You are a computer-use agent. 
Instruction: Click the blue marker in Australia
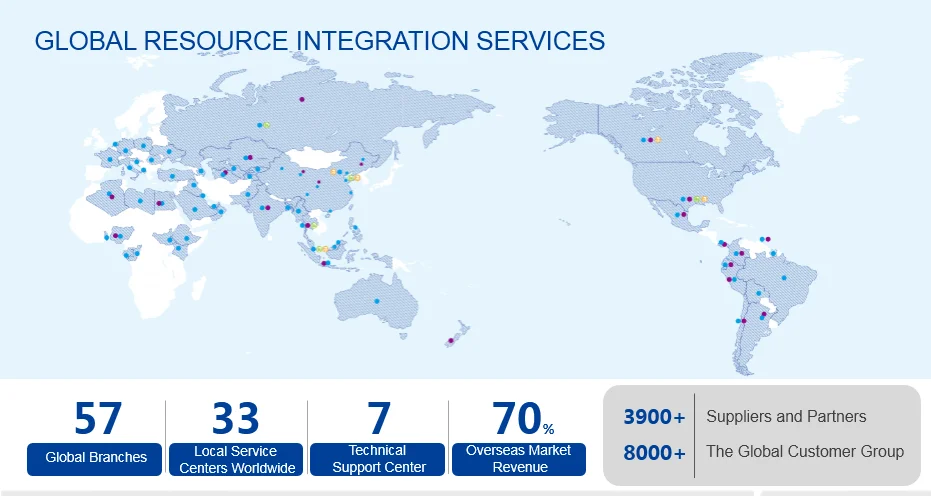[x=376, y=301]
